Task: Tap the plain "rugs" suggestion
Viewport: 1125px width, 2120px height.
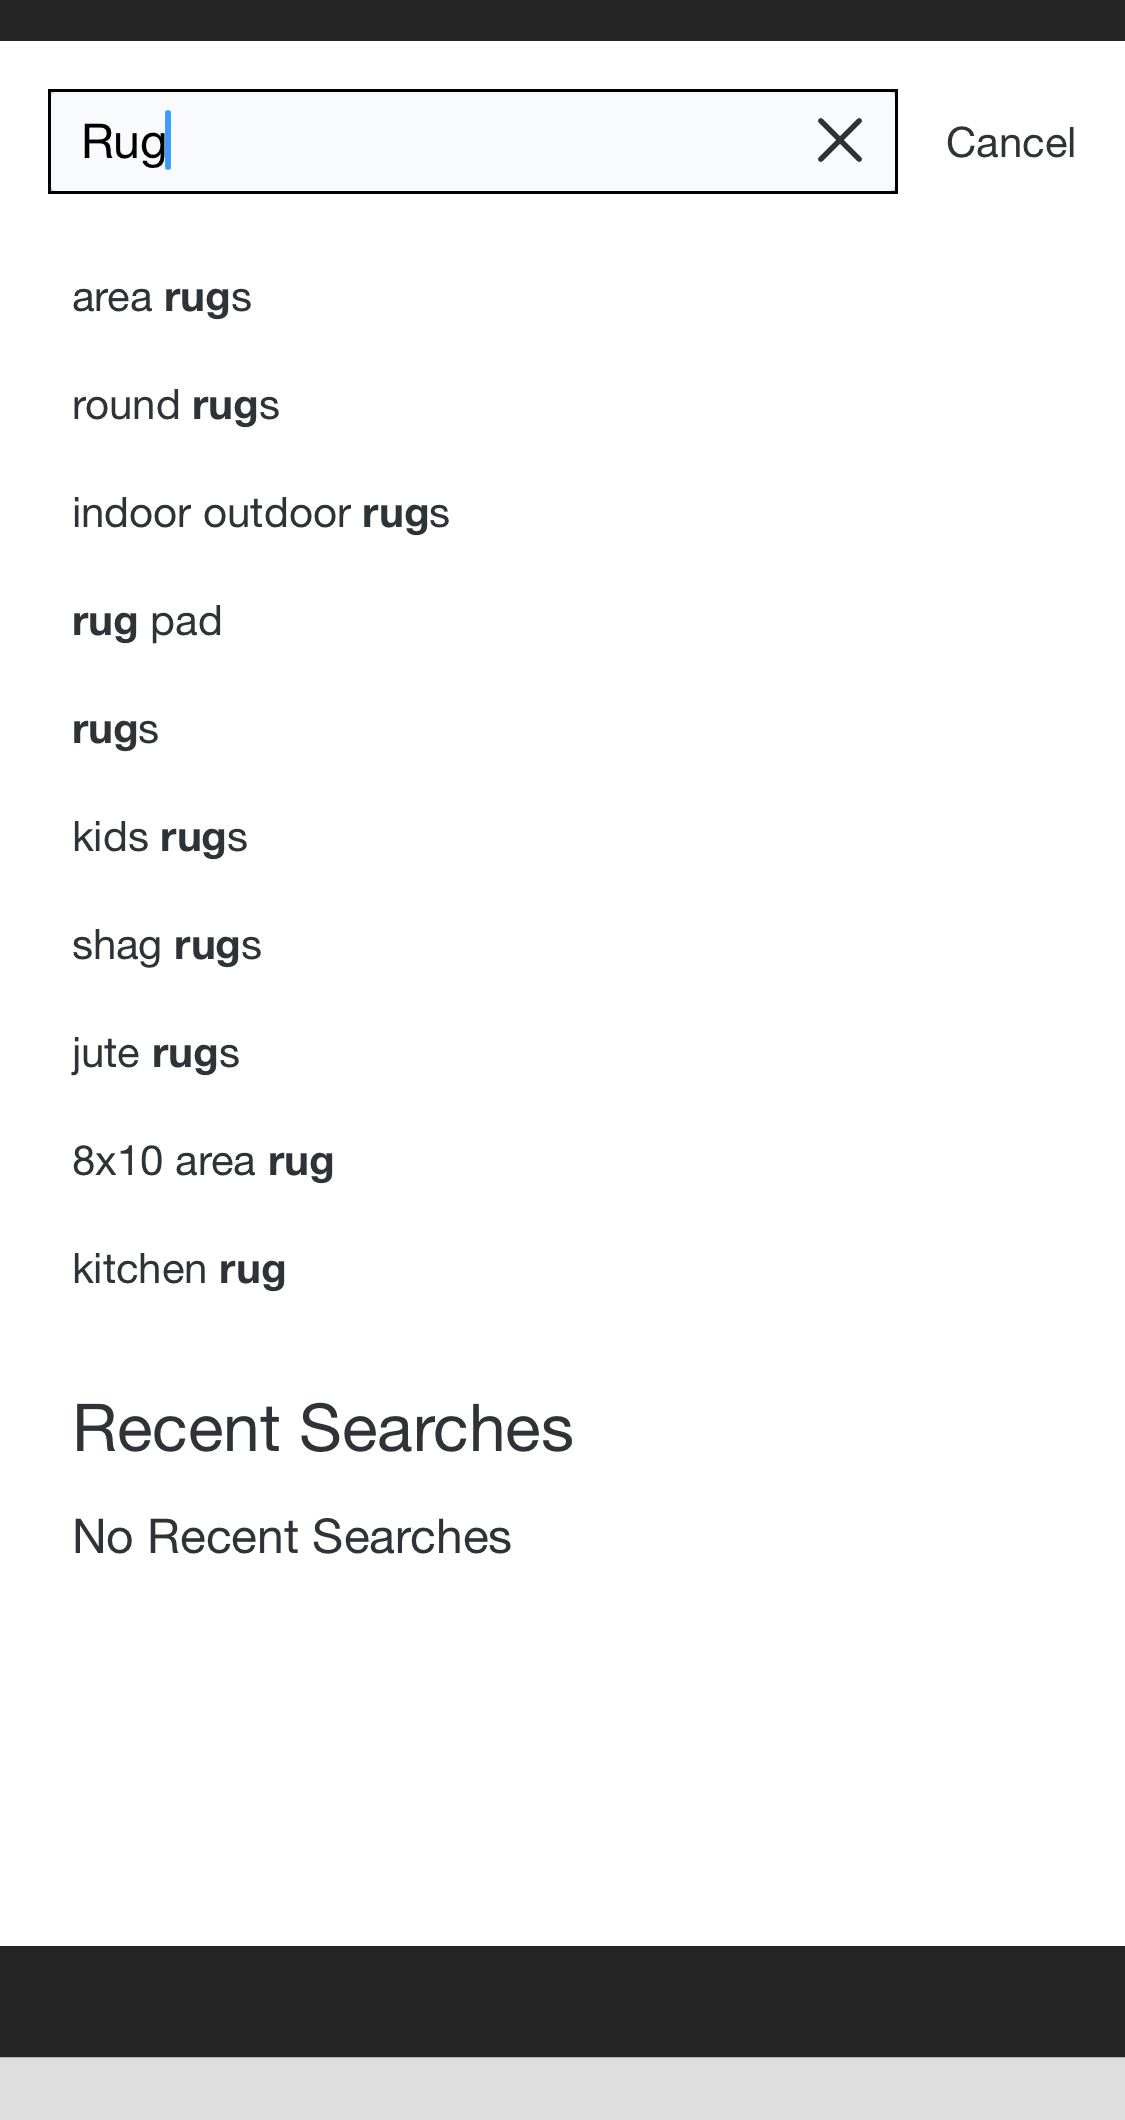Action: click(x=116, y=730)
